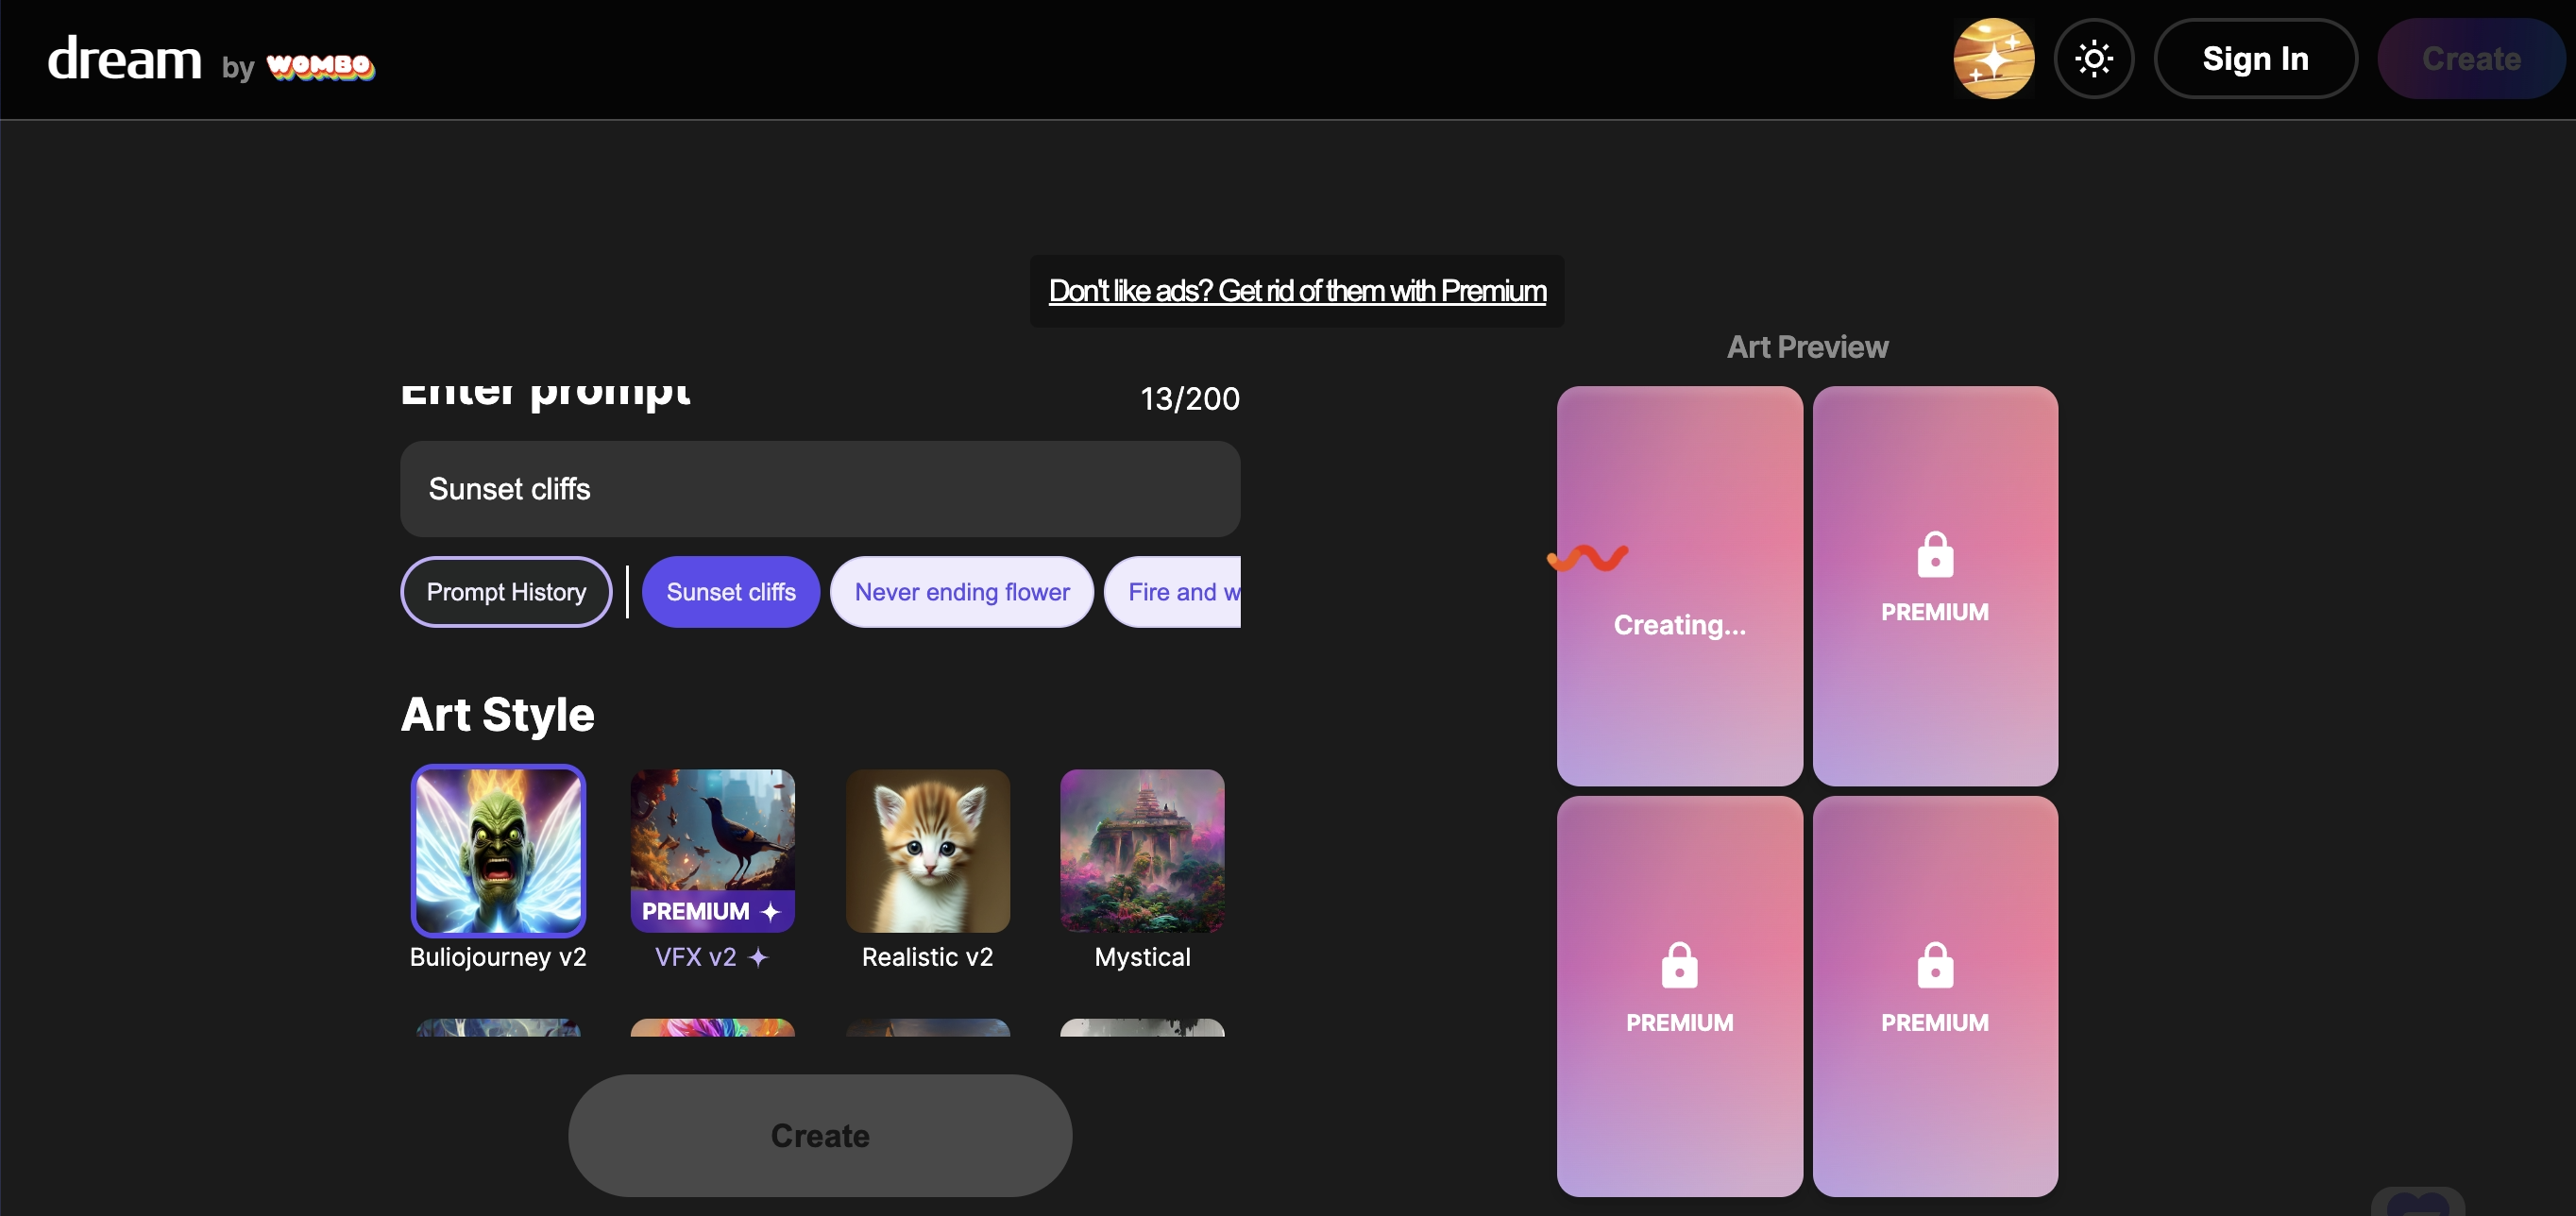The image size is (2576, 1216).
Task: Click the lock icon on bottom-left premium card
Action: [x=1679, y=965]
